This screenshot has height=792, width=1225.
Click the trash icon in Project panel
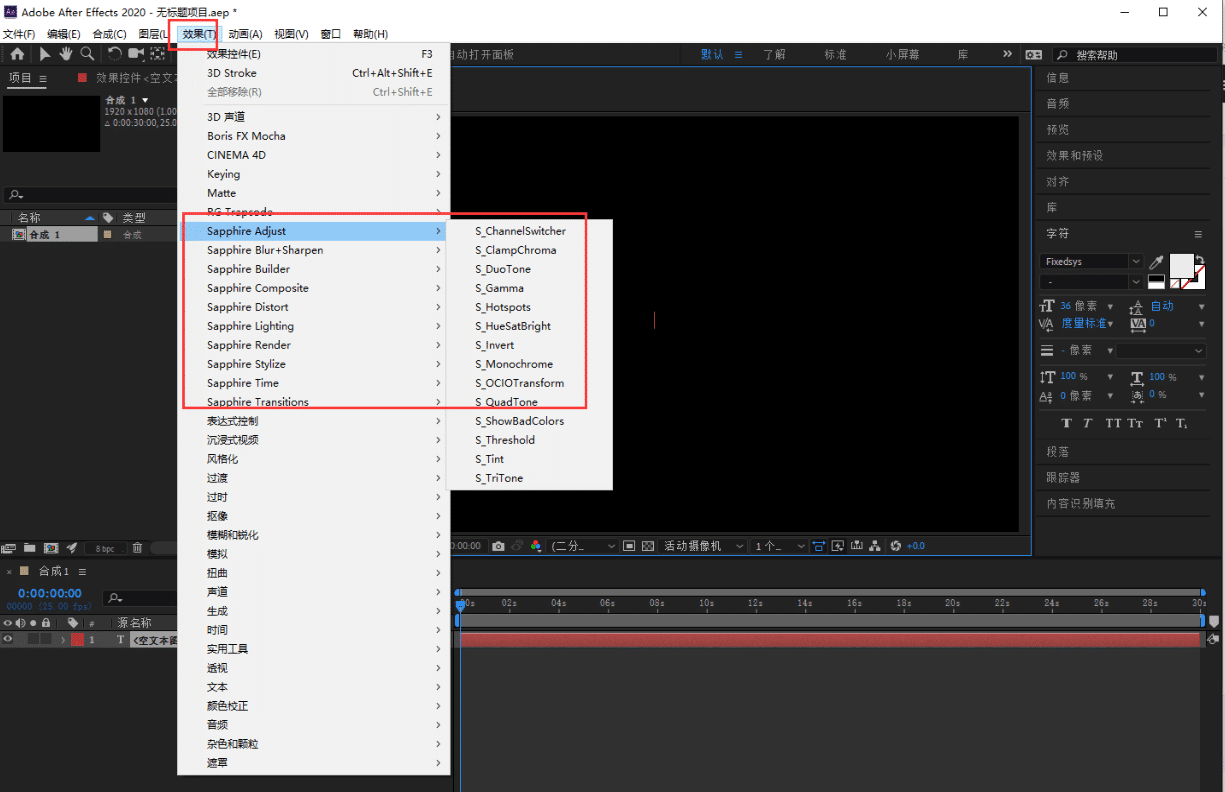point(137,548)
